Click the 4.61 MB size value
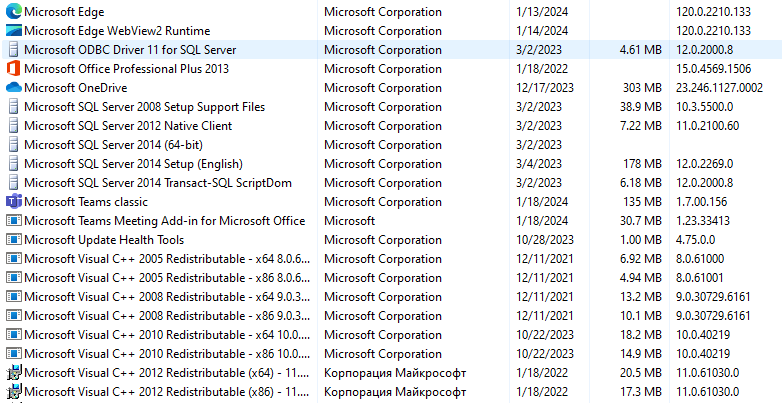This screenshot has height=403, width=782. pyautogui.click(x=640, y=49)
